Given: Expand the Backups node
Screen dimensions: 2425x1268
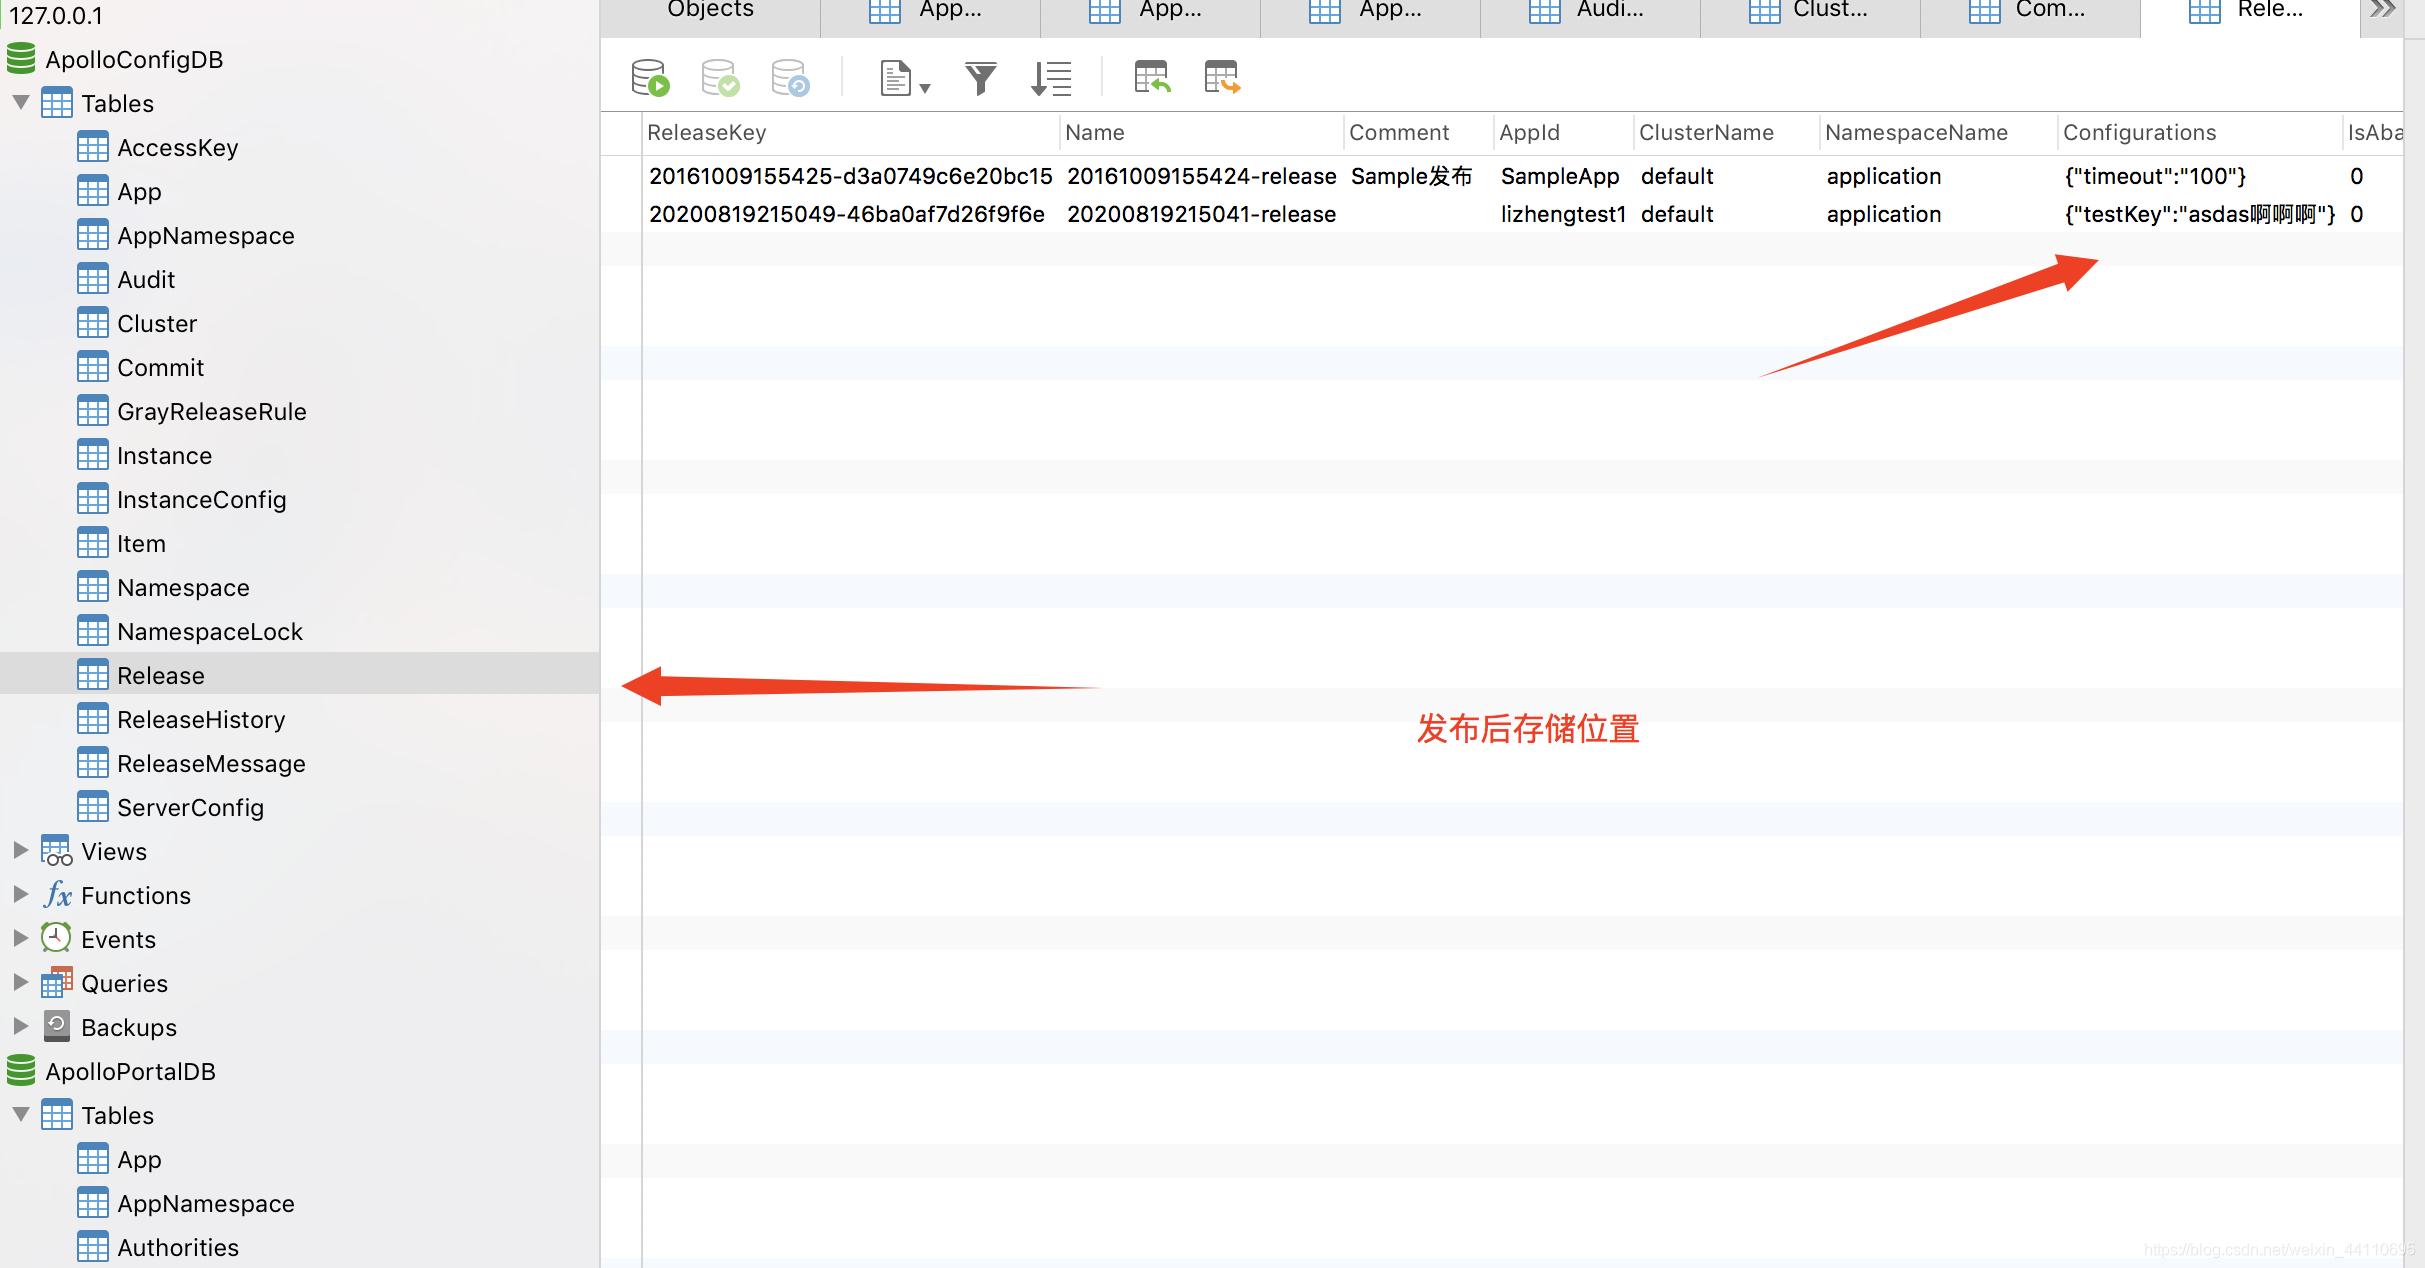Looking at the screenshot, I should (20, 1026).
